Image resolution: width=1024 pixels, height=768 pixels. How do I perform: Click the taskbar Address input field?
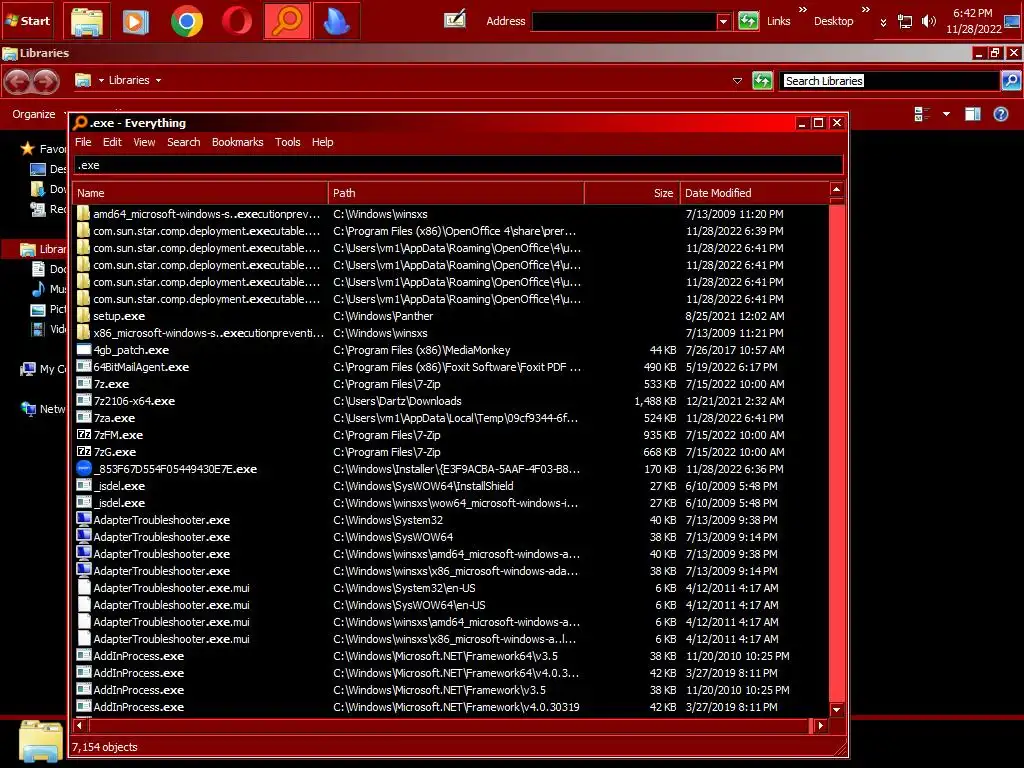click(625, 22)
